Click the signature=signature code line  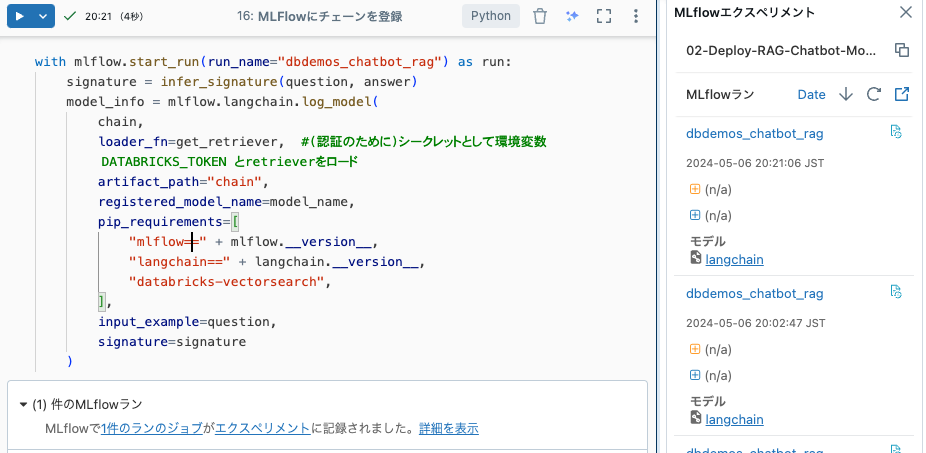click(172, 342)
